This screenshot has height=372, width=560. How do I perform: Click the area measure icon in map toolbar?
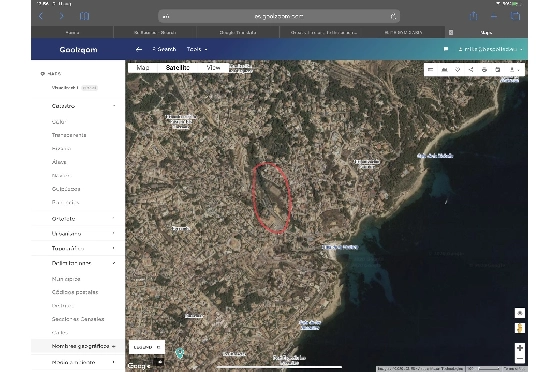pos(444,70)
